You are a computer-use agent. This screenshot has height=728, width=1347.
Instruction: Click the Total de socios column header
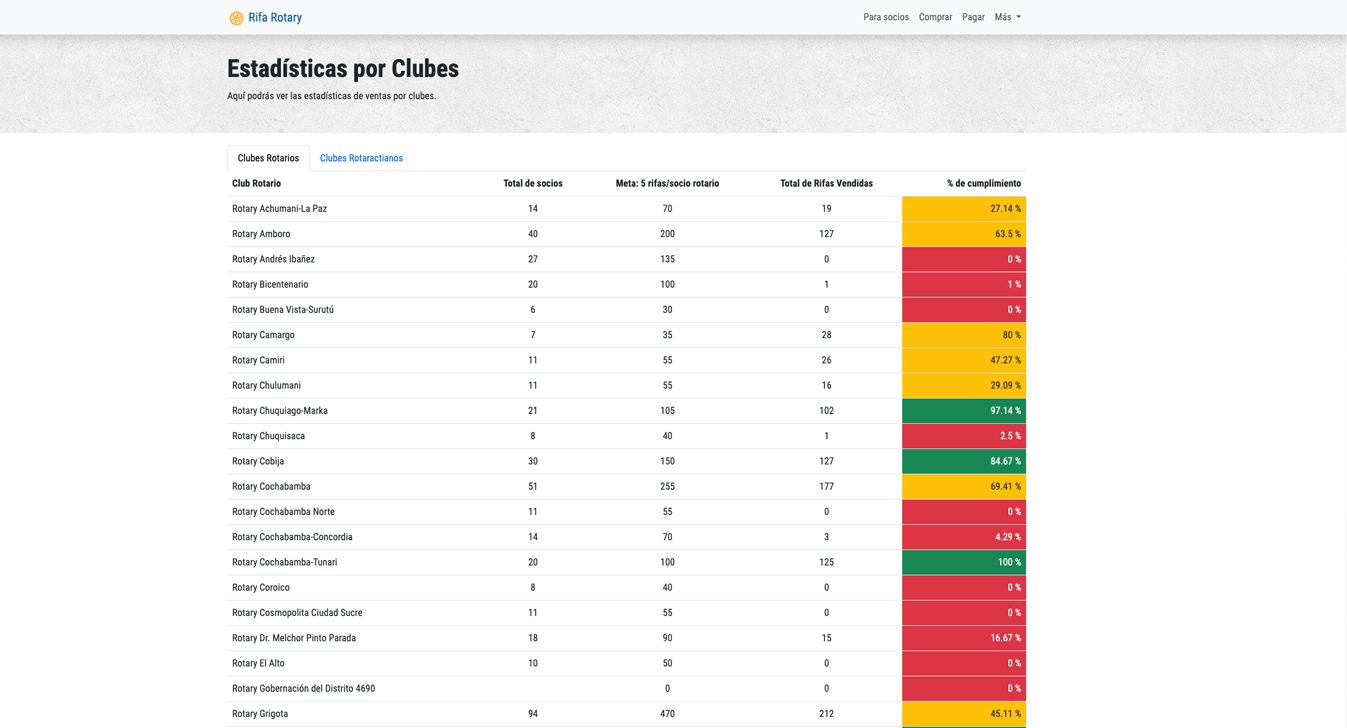tap(532, 184)
